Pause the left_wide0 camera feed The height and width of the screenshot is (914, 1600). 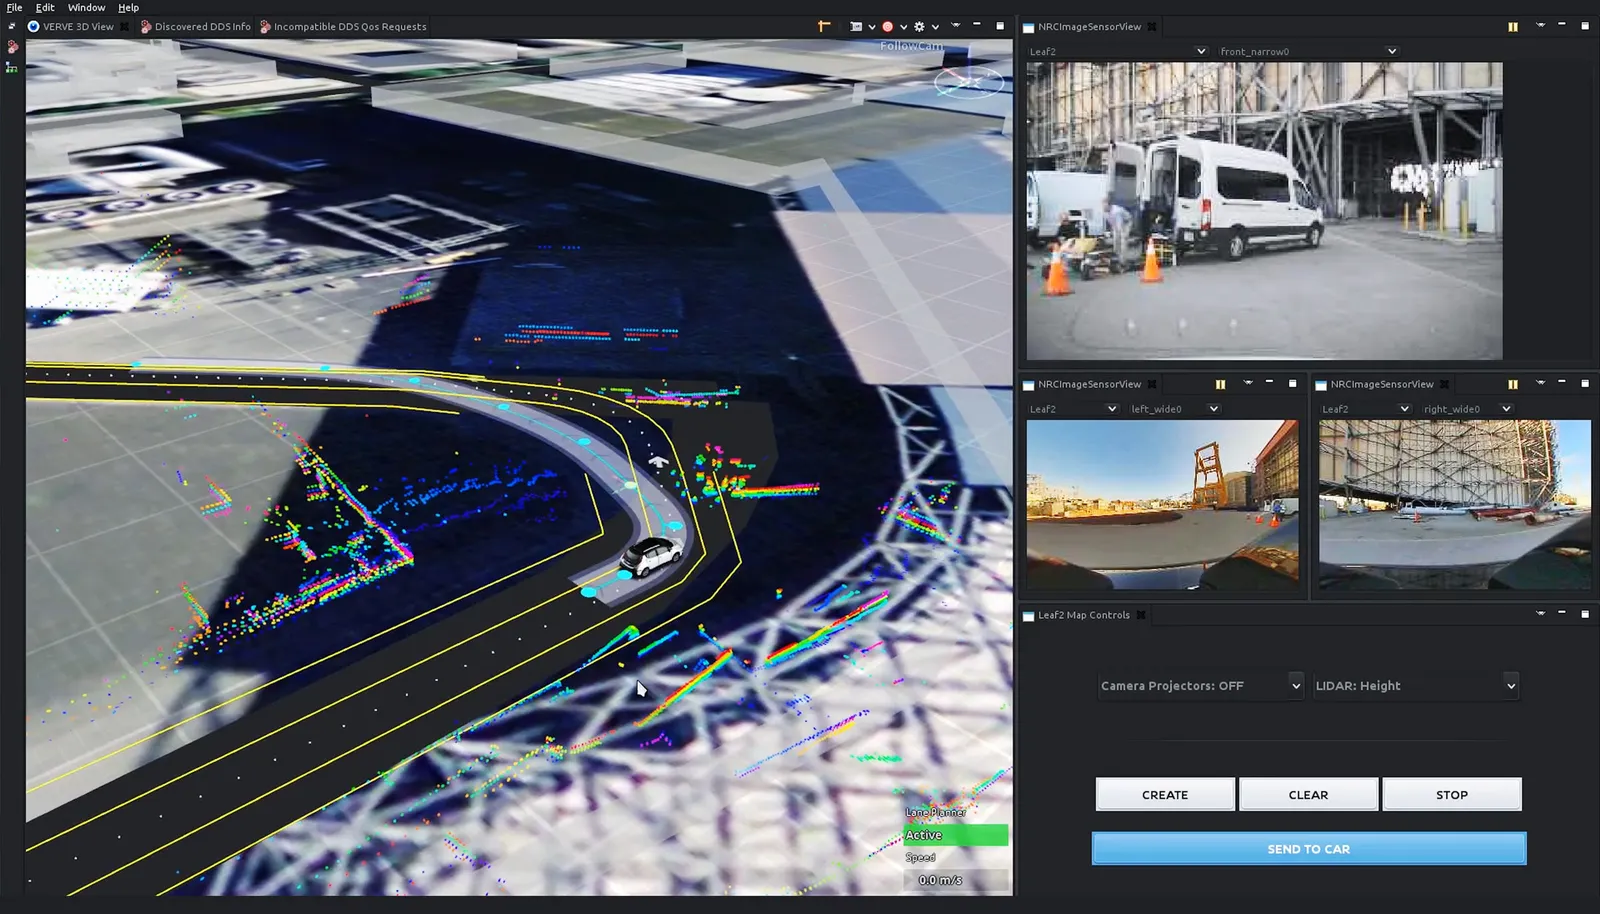pyautogui.click(x=1220, y=384)
